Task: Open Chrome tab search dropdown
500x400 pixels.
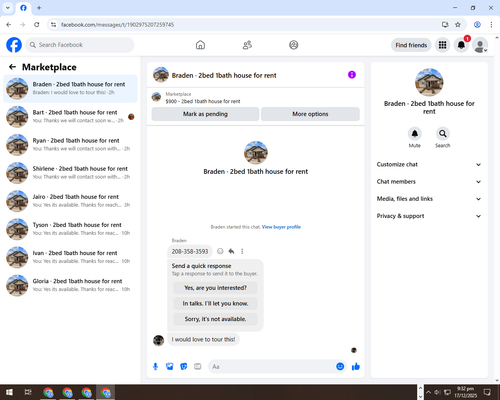Action: click(8, 8)
